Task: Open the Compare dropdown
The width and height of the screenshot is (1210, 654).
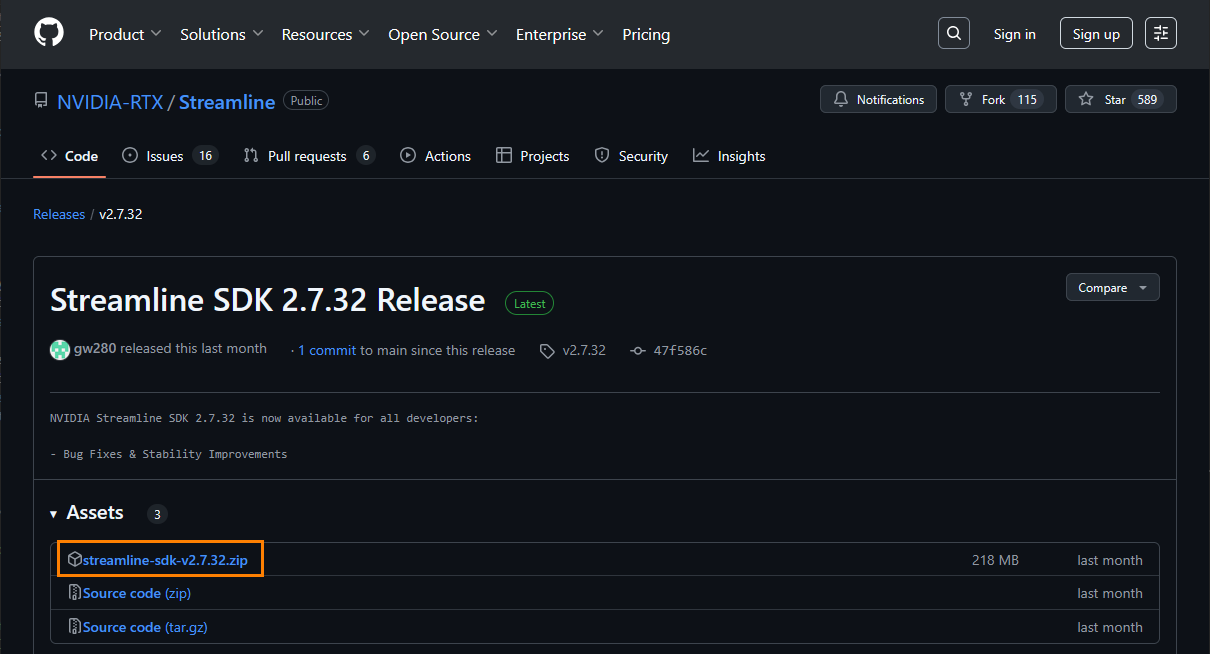Action: 1113,288
